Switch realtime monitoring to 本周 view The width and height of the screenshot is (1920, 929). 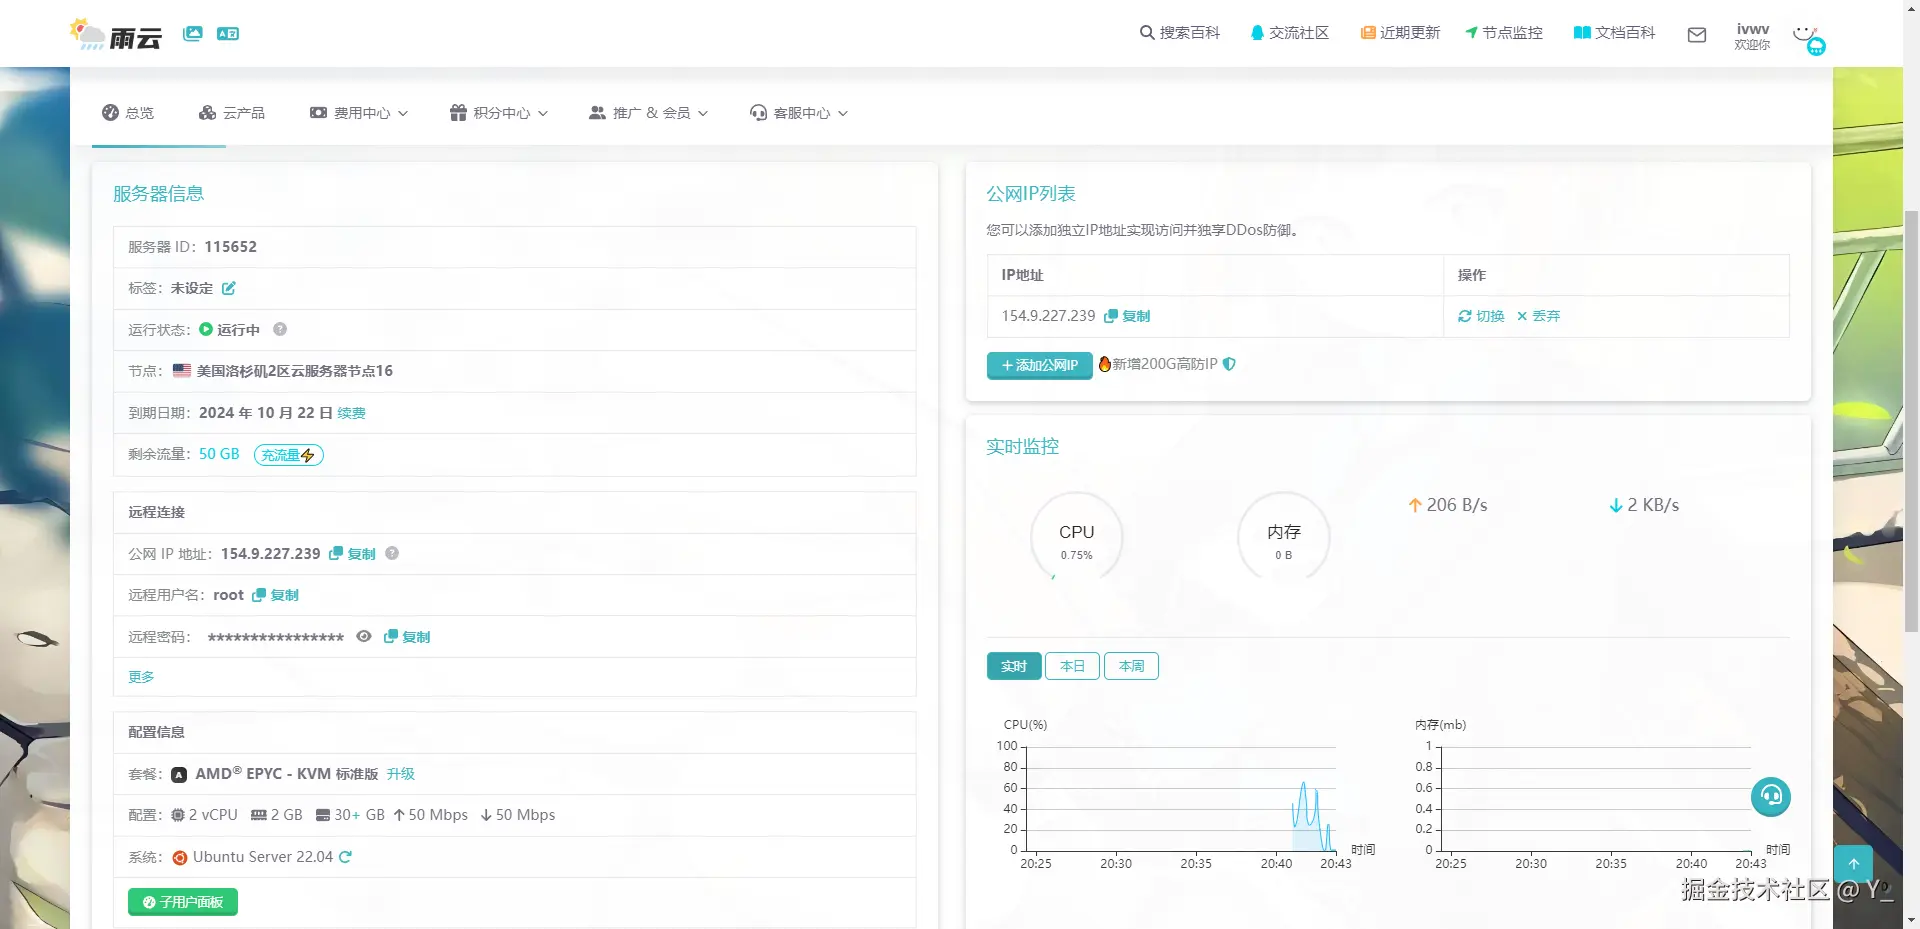click(1131, 665)
